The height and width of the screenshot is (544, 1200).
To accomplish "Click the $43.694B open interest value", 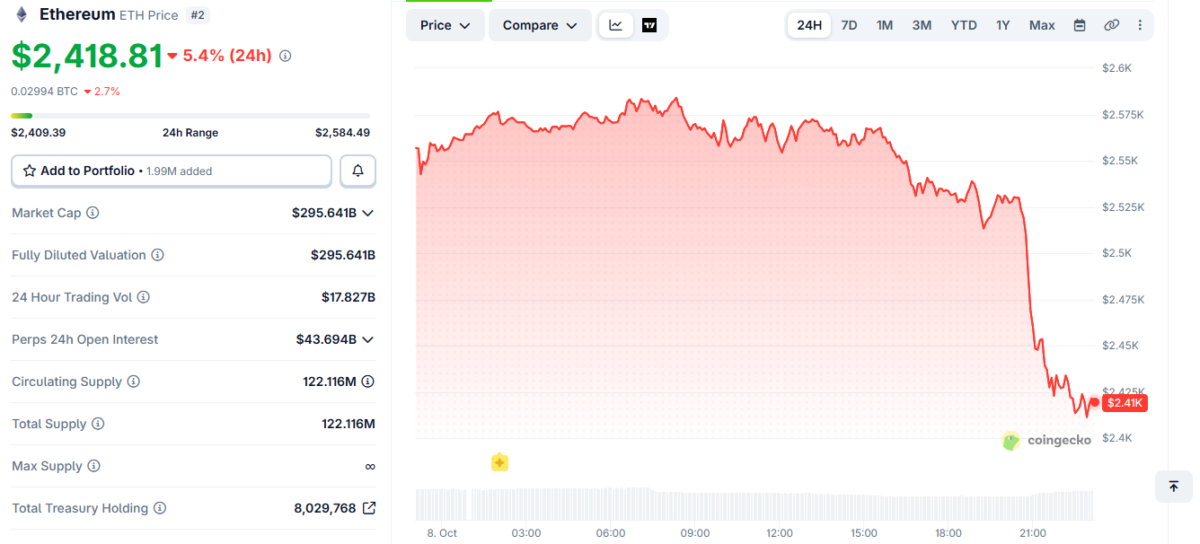I will pyautogui.click(x=326, y=340).
